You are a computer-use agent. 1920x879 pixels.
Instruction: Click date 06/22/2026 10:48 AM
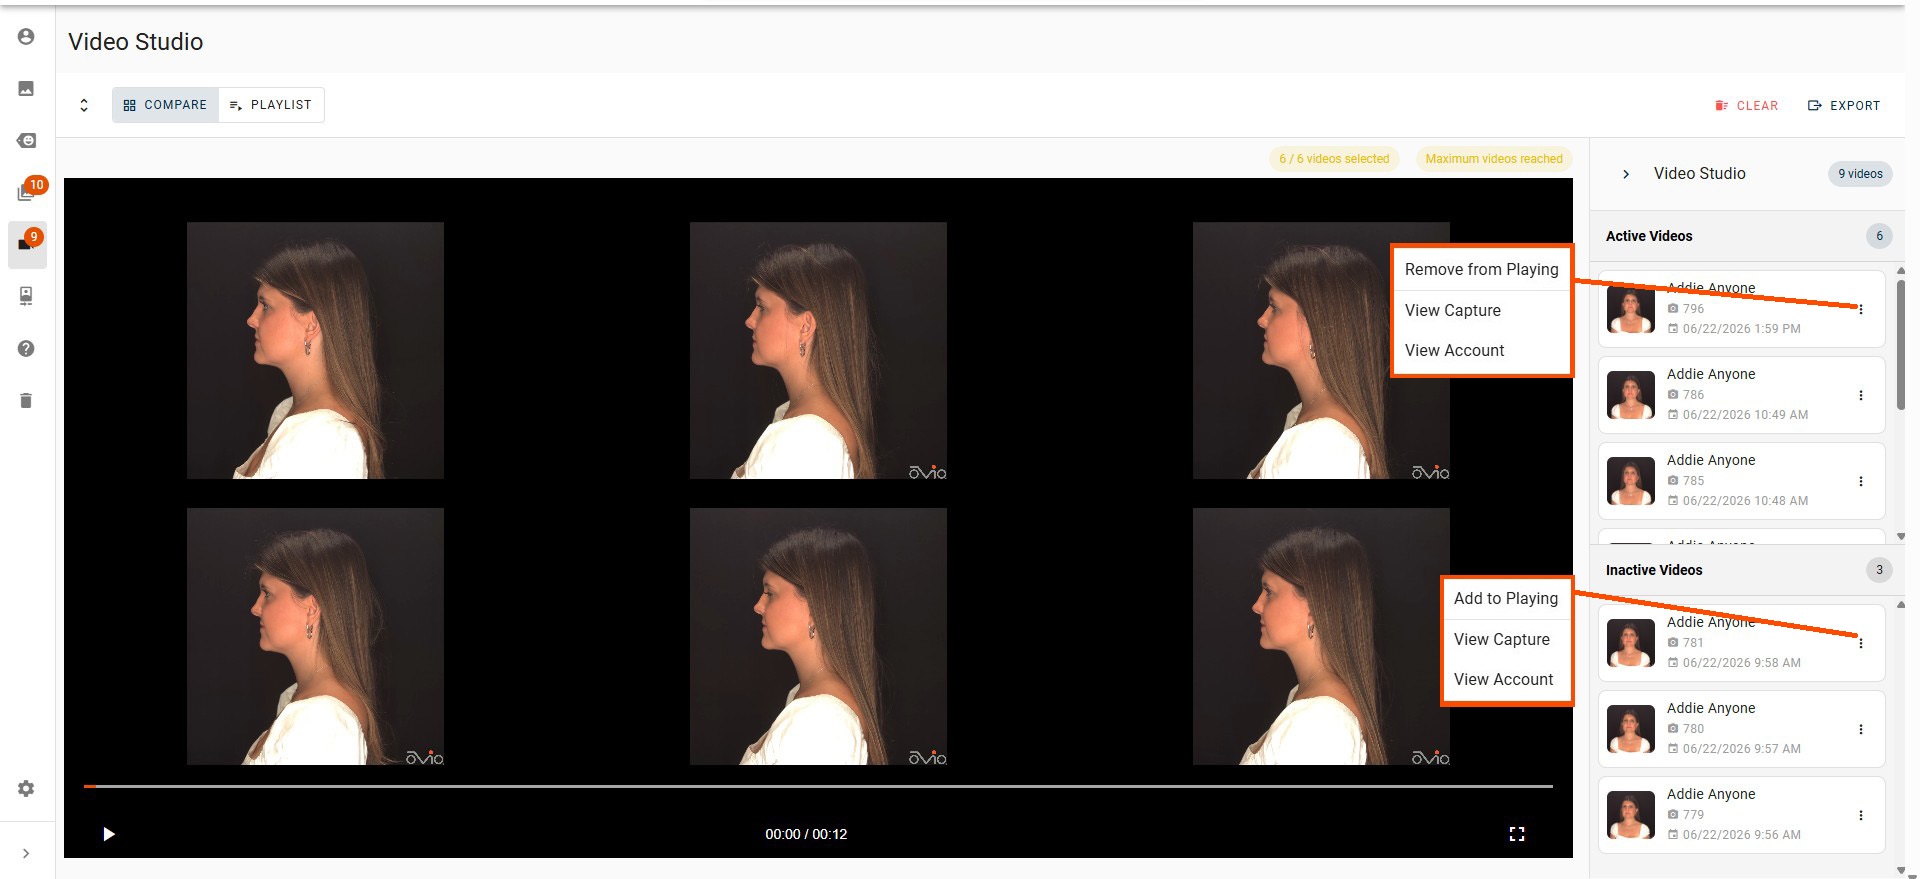coord(1745,501)
